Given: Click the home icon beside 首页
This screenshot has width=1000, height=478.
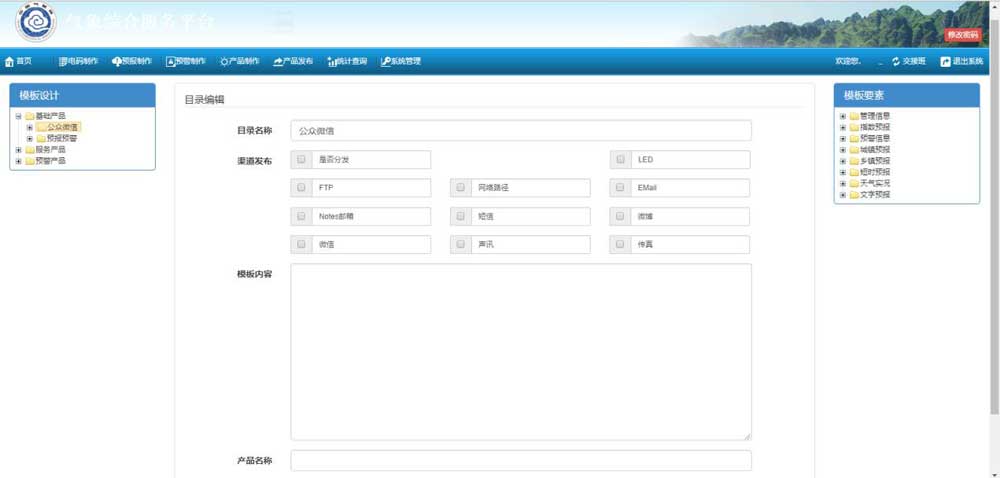Looking at the screenshot, I should coord(9,62).
